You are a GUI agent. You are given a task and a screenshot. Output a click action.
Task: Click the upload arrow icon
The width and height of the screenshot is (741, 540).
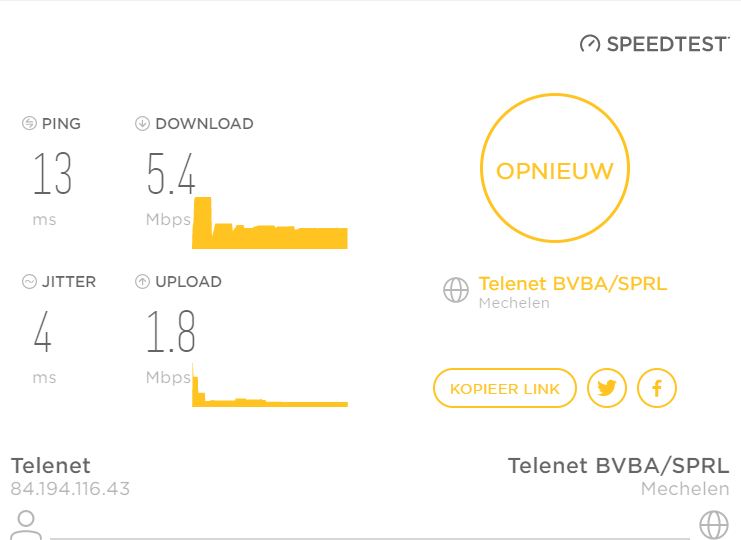142,282
